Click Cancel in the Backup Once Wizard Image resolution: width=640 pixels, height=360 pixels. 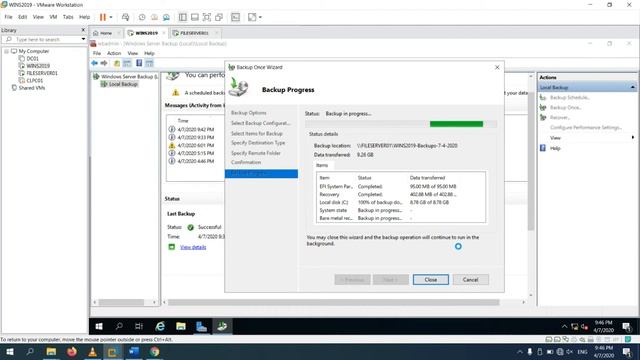[x=470, y=280]
